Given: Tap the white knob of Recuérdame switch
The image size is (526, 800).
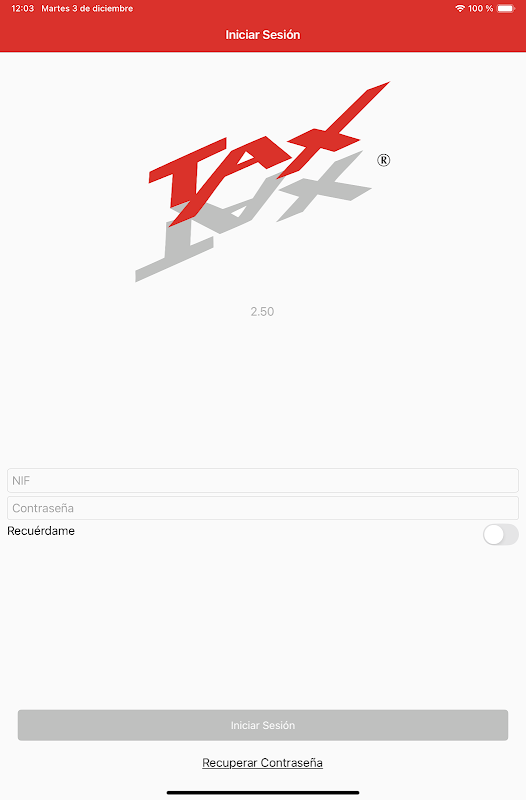Looking at the screenshot, I should 494,535.
